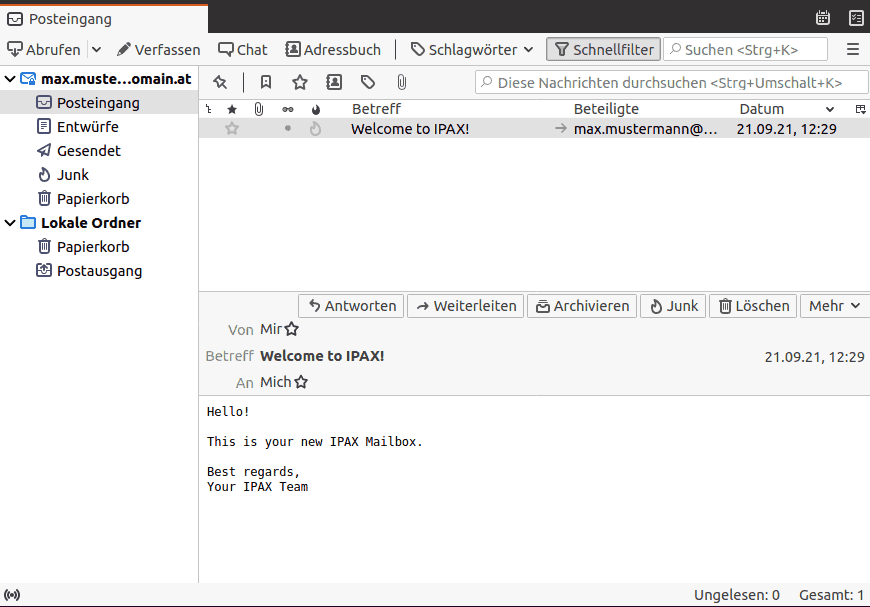The image size is (870, 607).
Task: Toggle the Schnellfilter bar button
Action: (603, 49)
